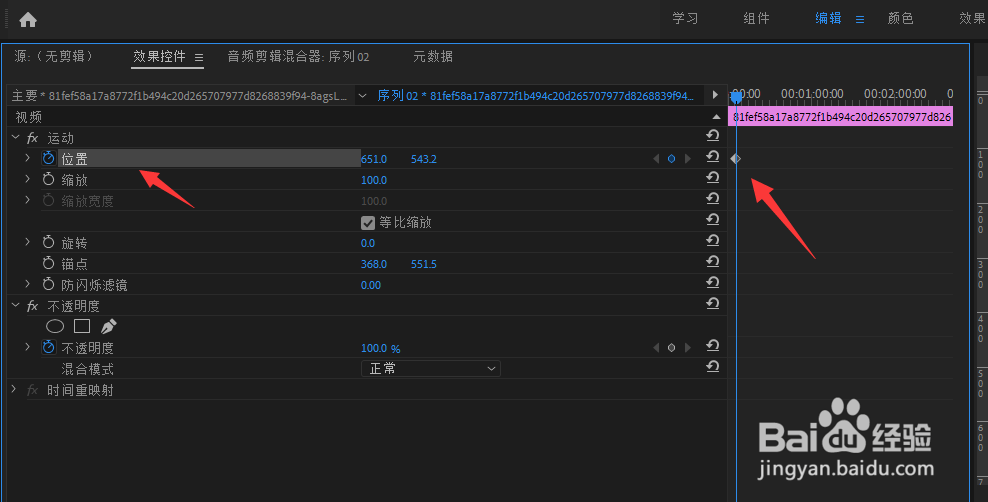Switch to the 音频剪辑混合器 tab
Viewport: 988px width, 502px height.
click(298, 57)
